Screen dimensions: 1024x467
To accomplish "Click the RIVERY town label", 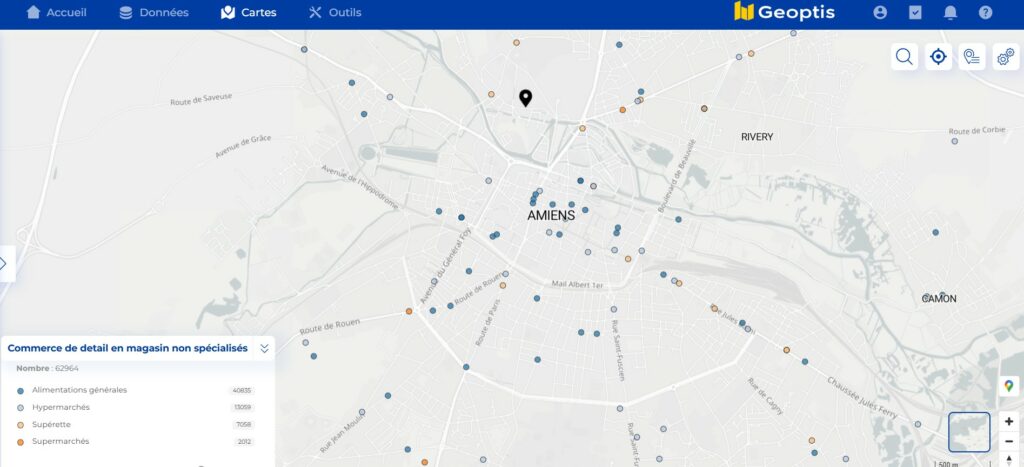I will (x=757, y=137).
